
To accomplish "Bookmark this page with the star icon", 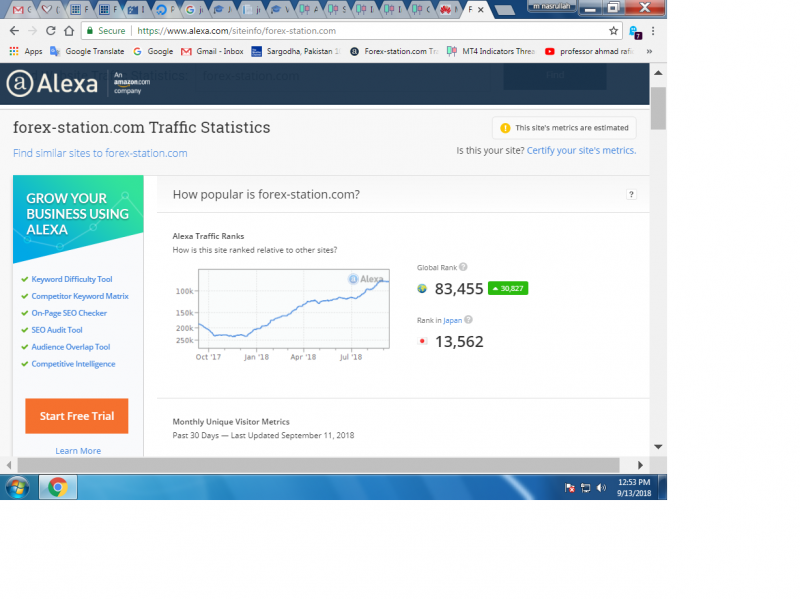I will pyautogui.click(x=613, y=31).
